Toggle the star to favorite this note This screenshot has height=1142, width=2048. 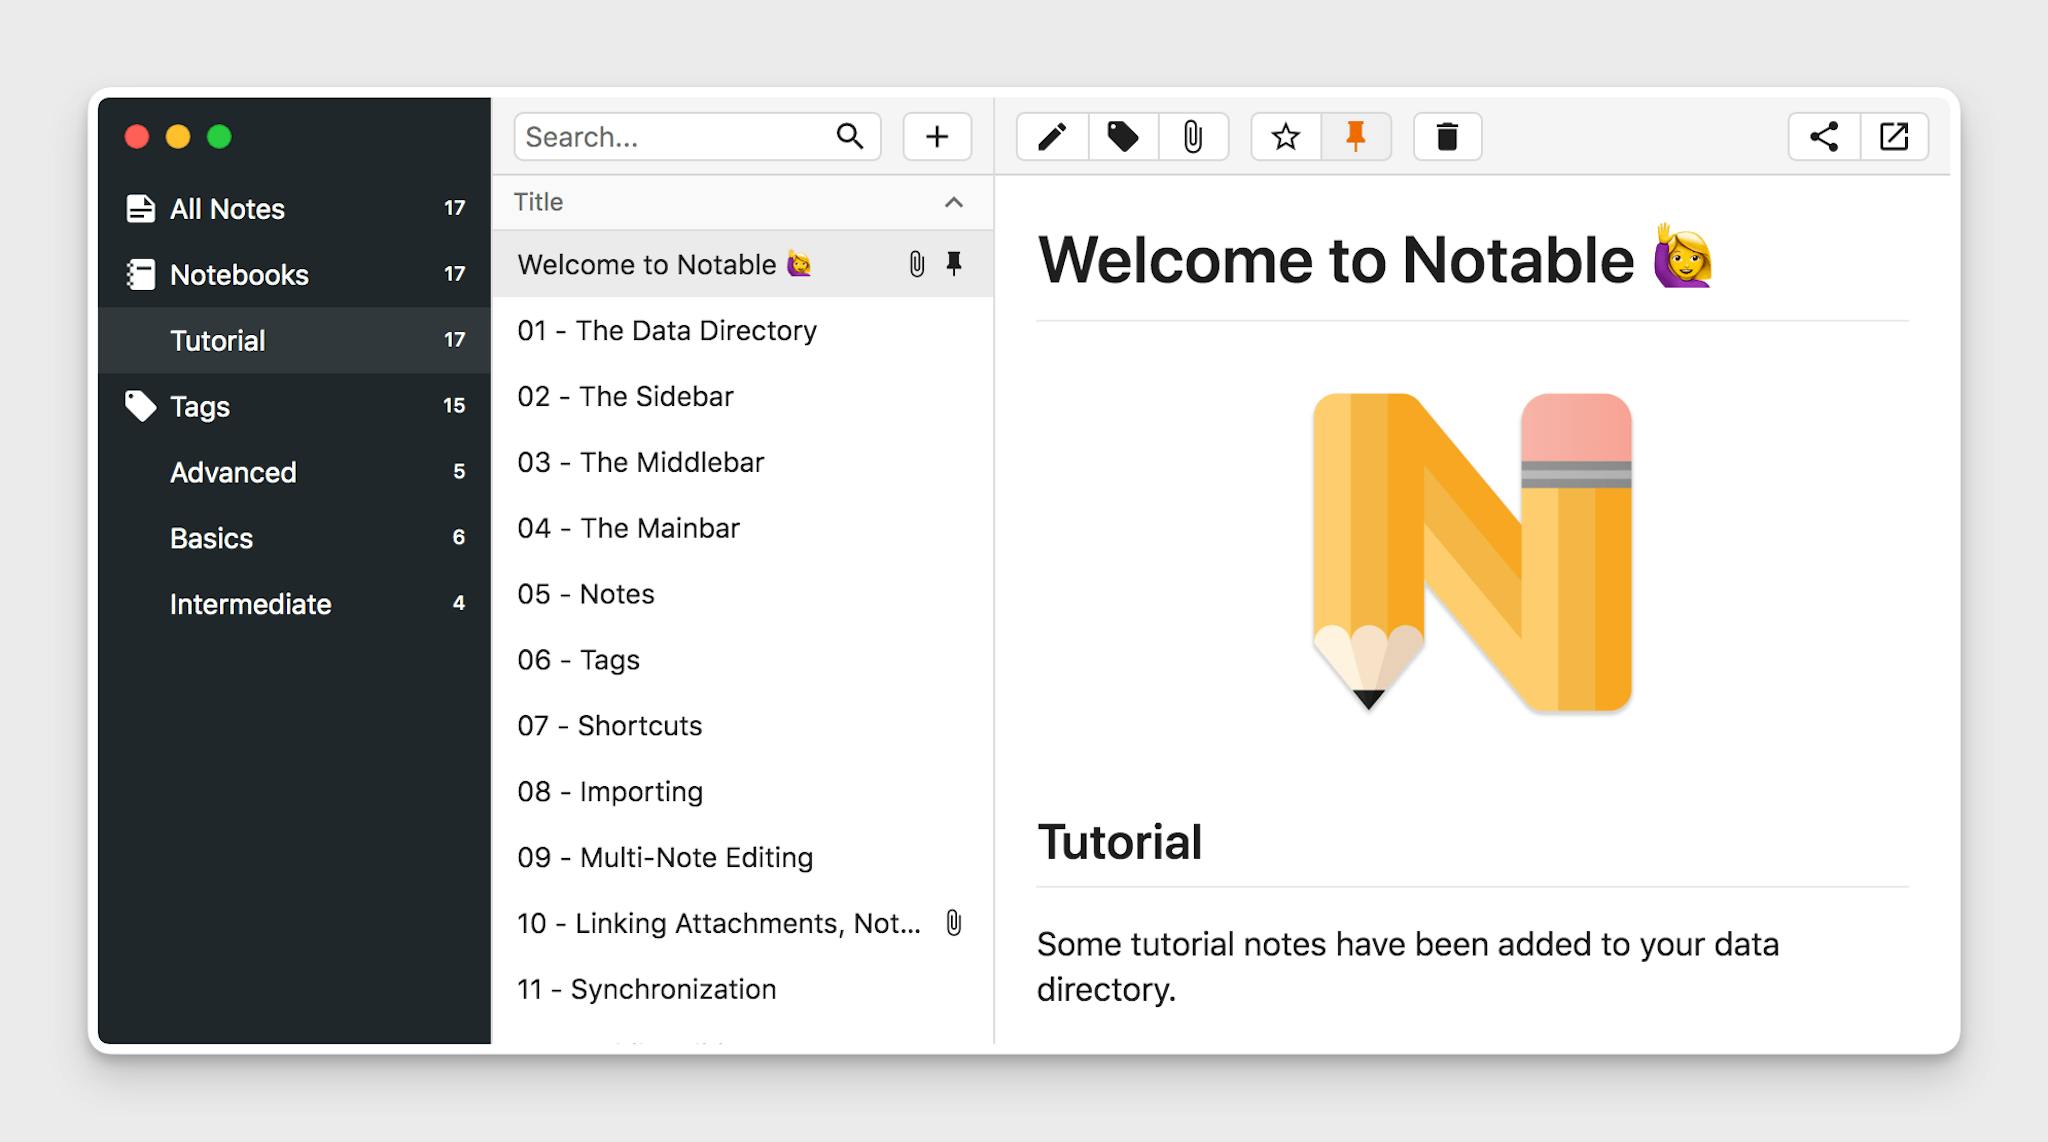coord(1285,137)
